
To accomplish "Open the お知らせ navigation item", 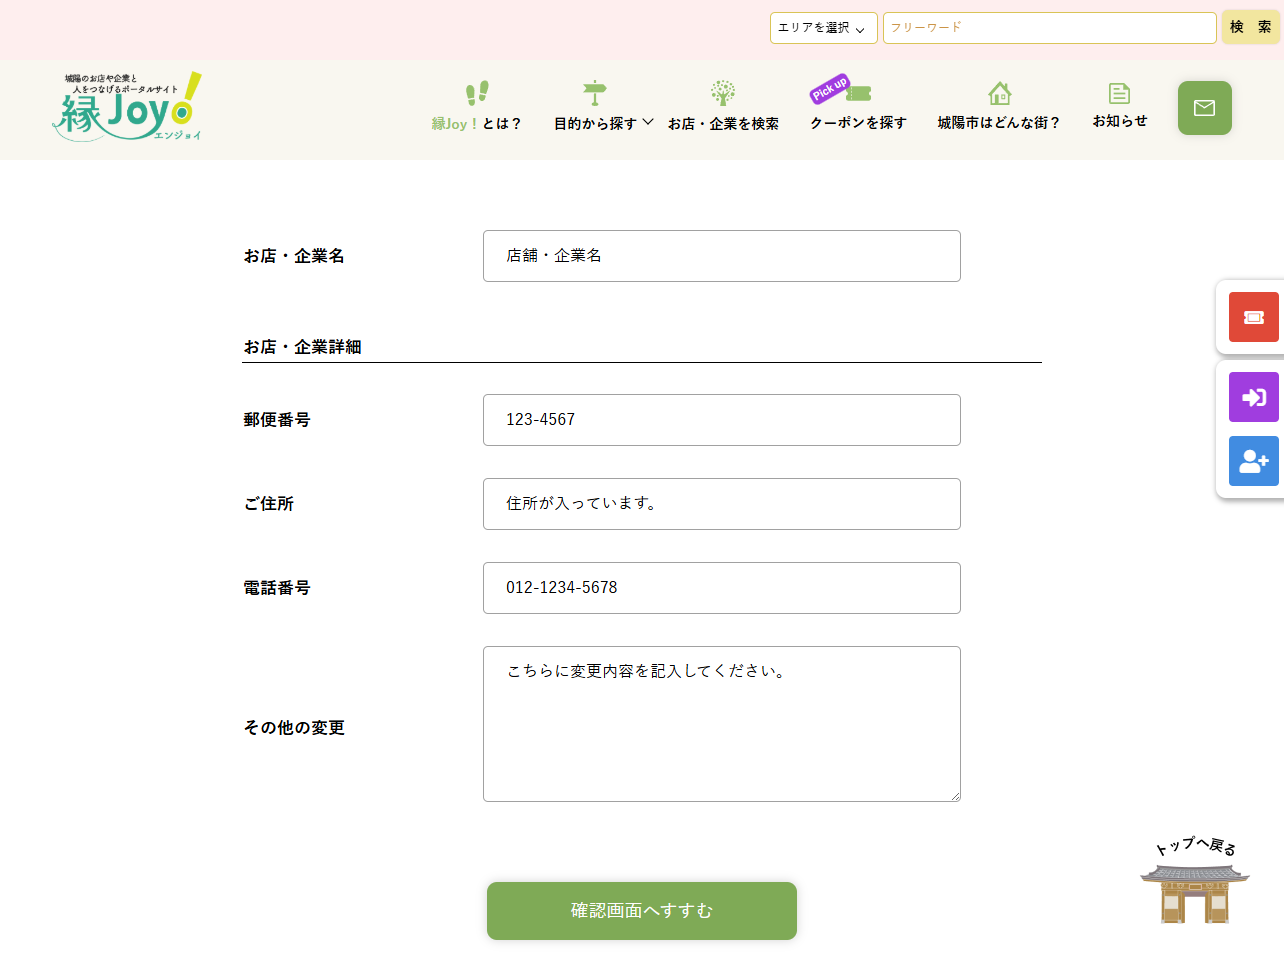I will pyautogui.click(x=1119, y=121).
